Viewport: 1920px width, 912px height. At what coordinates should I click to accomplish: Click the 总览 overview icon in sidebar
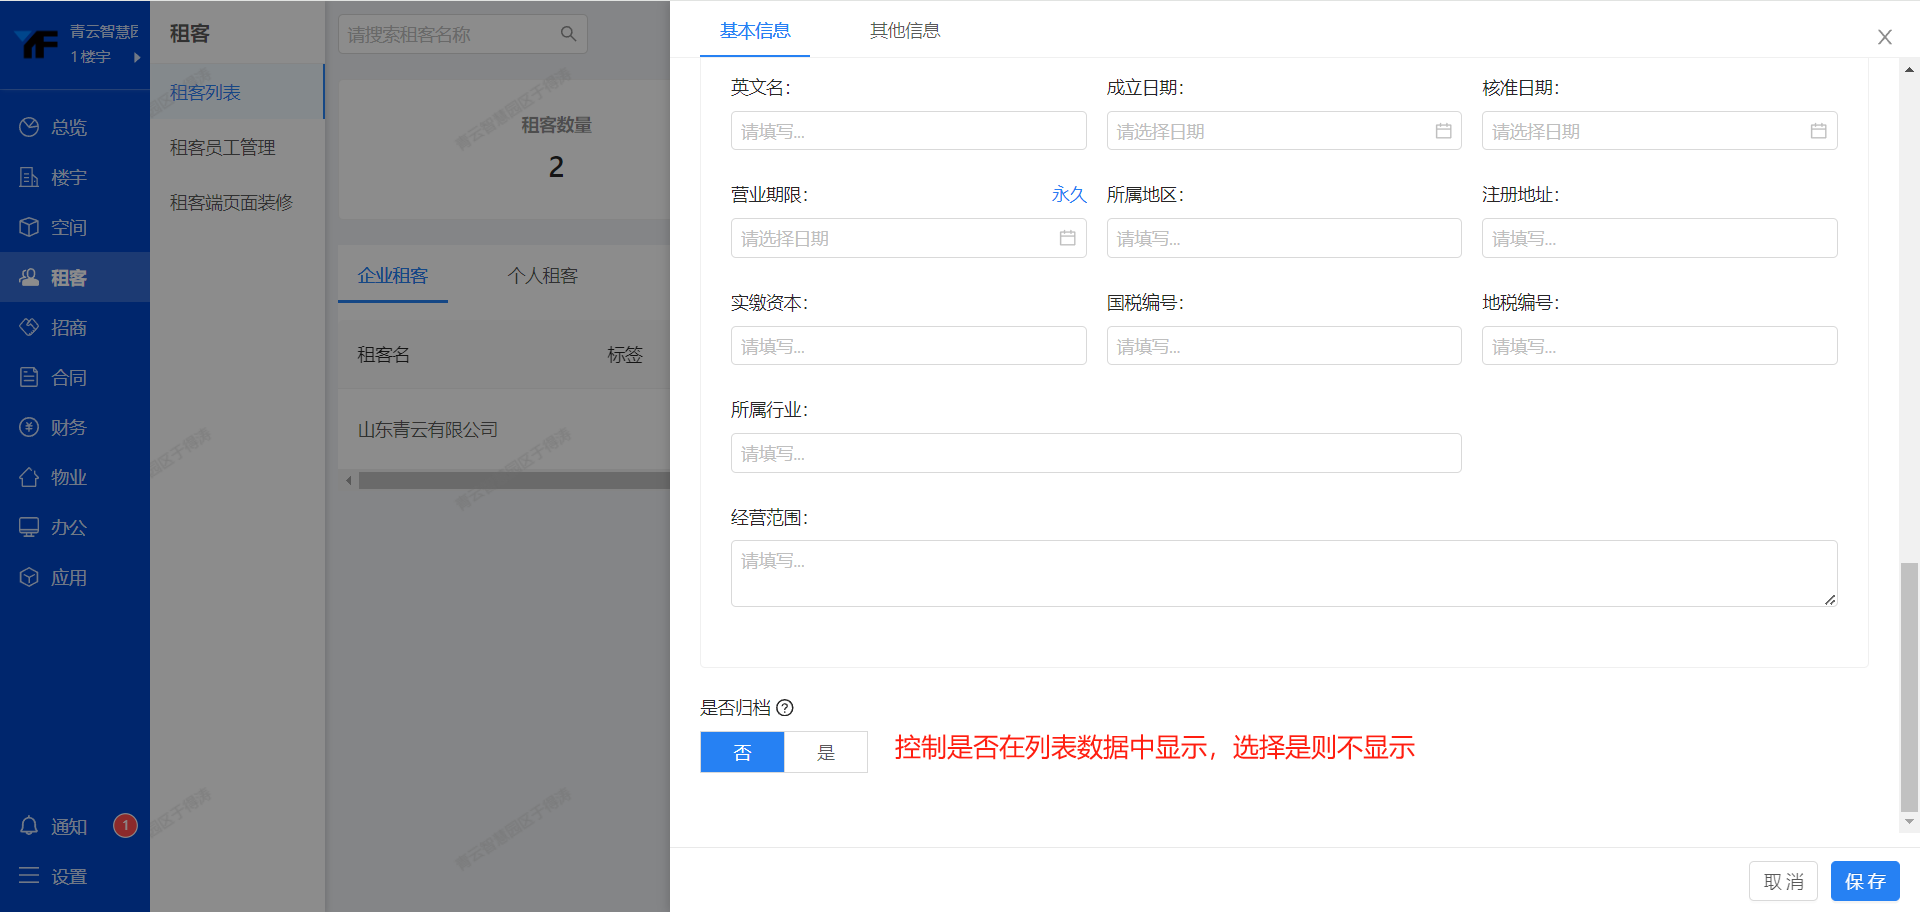pos(29,127)
